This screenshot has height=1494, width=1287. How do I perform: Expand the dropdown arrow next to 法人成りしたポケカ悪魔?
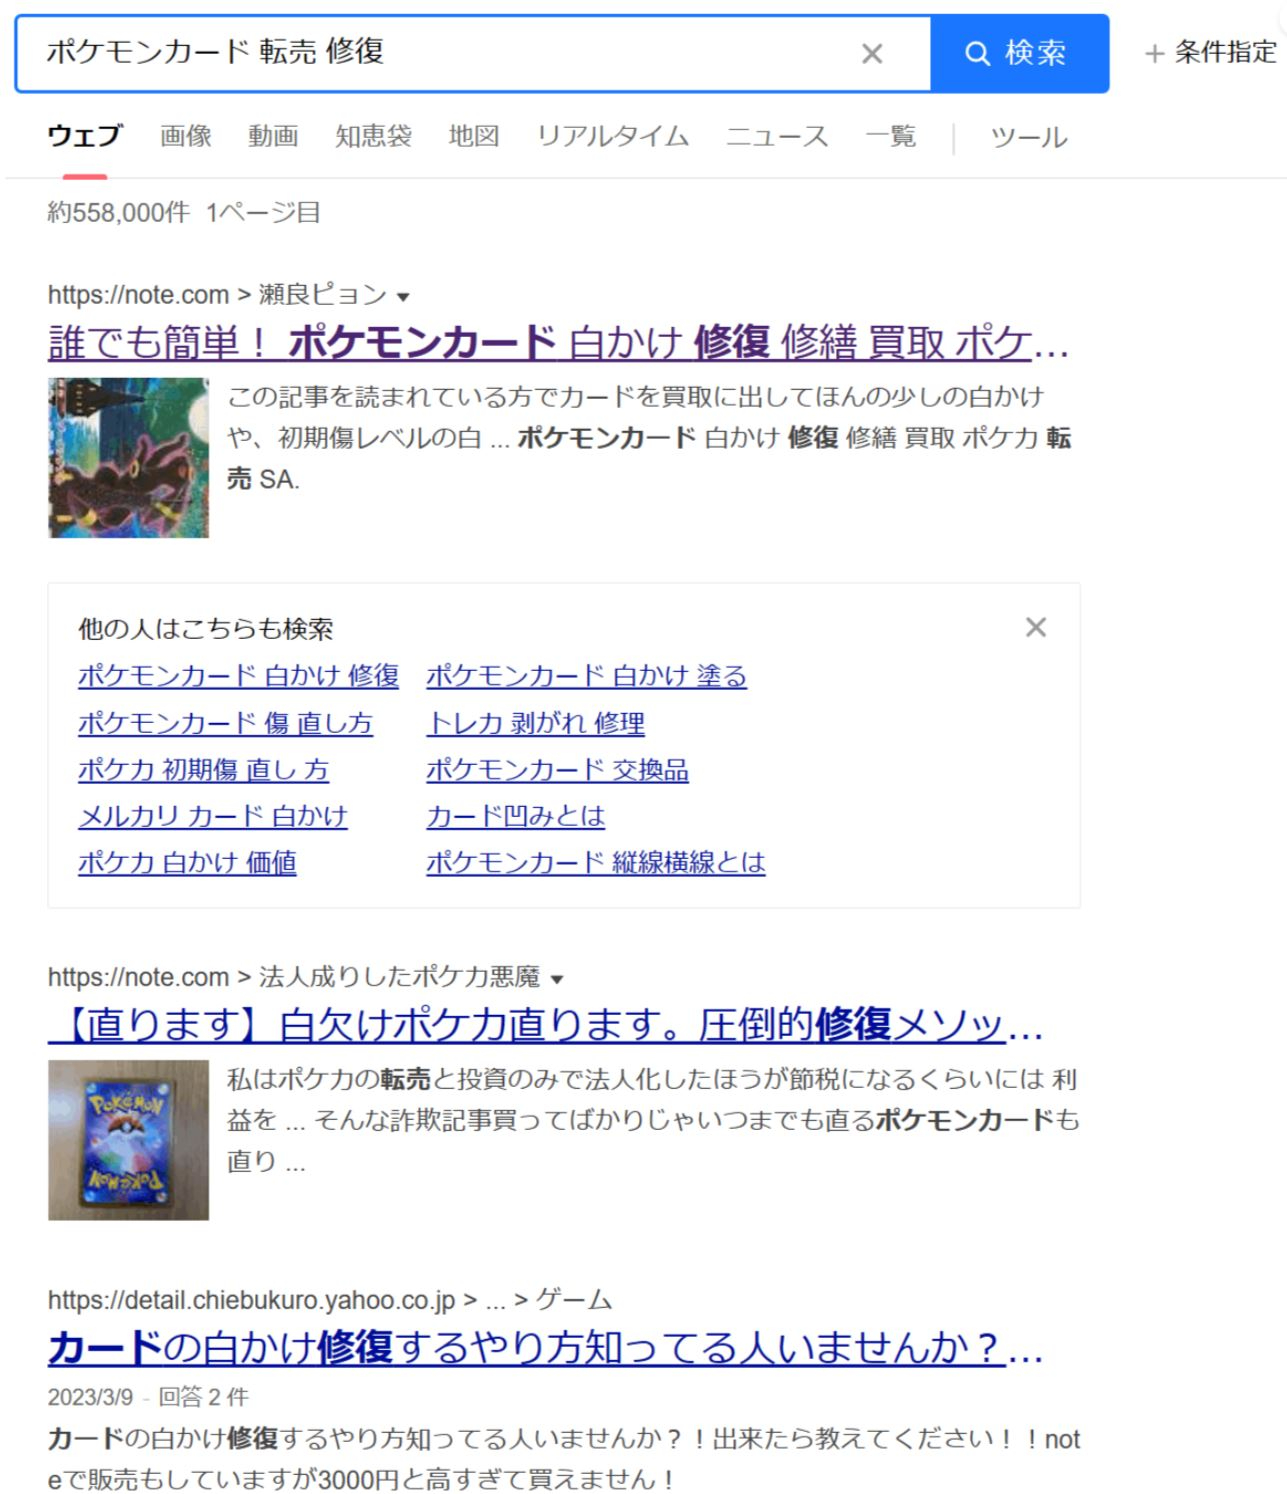pyautogui.click(x=557, y=979)
